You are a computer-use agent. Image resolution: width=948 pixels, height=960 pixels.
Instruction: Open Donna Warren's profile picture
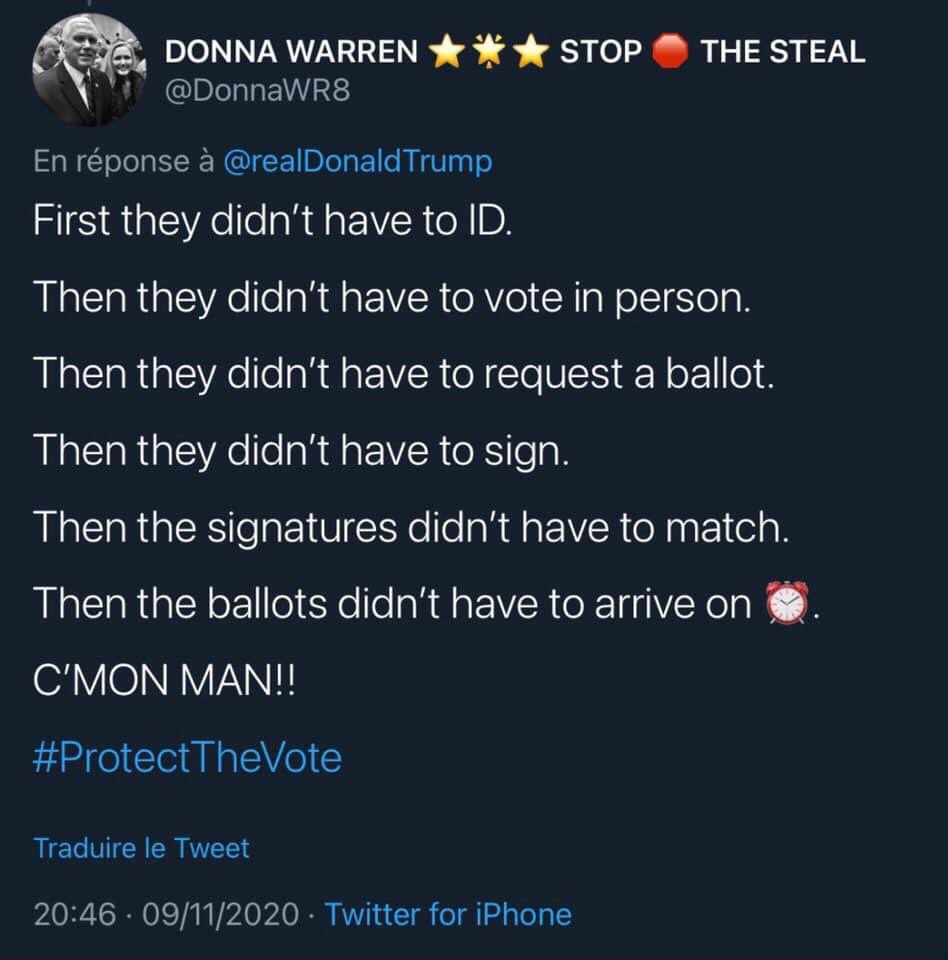click(90, 70)
